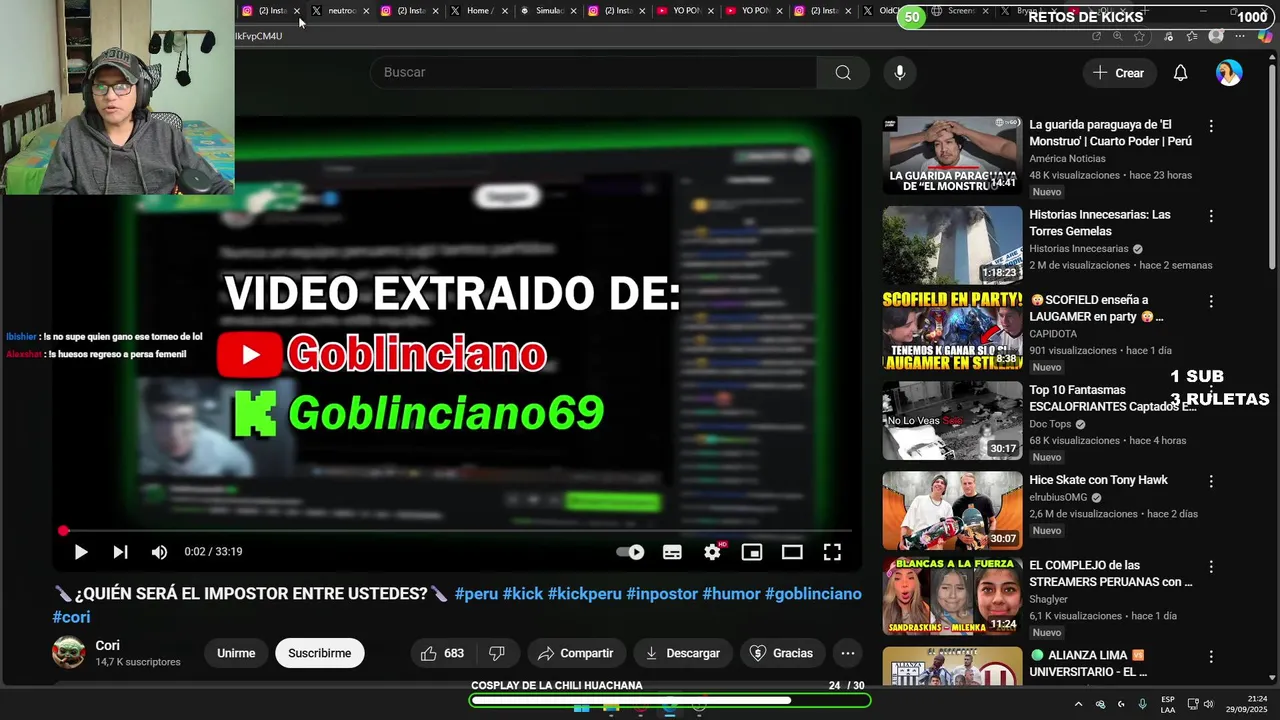Image resolution: width=1280 pixels, height=720 pixels.
Task: Like the video with 683 likes
Action: coord(441,653)
